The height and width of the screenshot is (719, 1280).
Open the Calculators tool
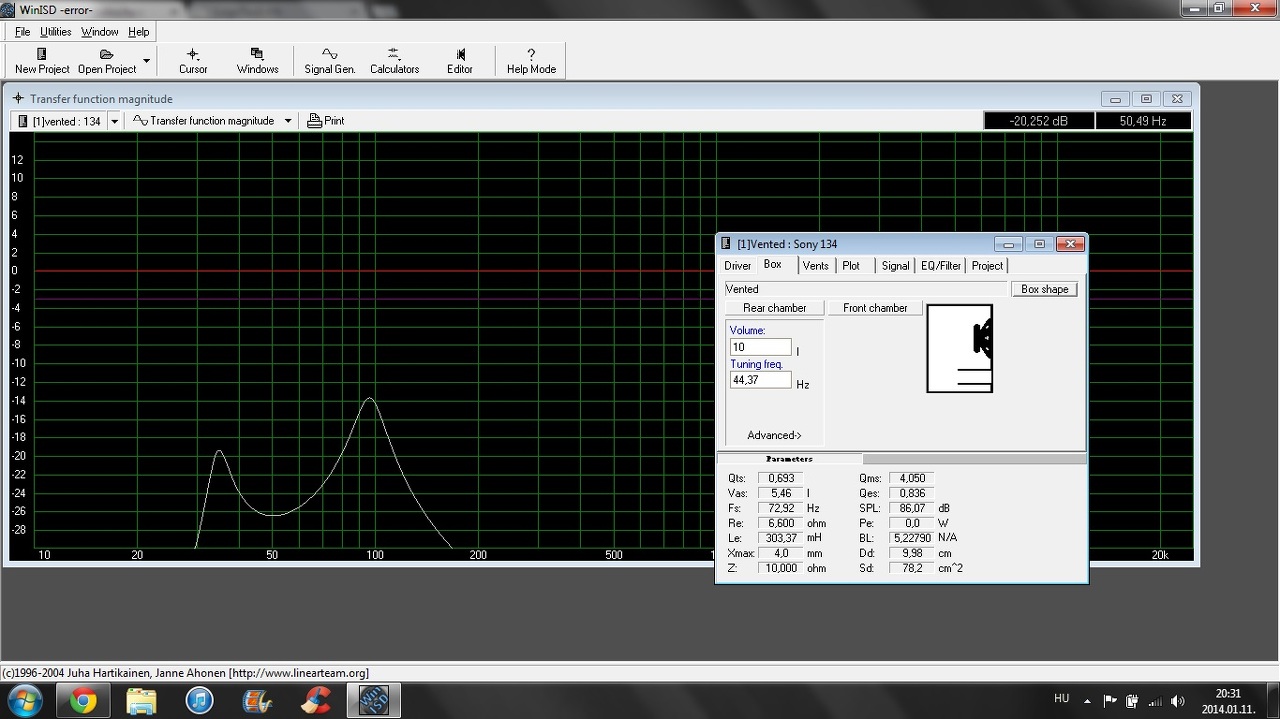[x=394, y=61]
